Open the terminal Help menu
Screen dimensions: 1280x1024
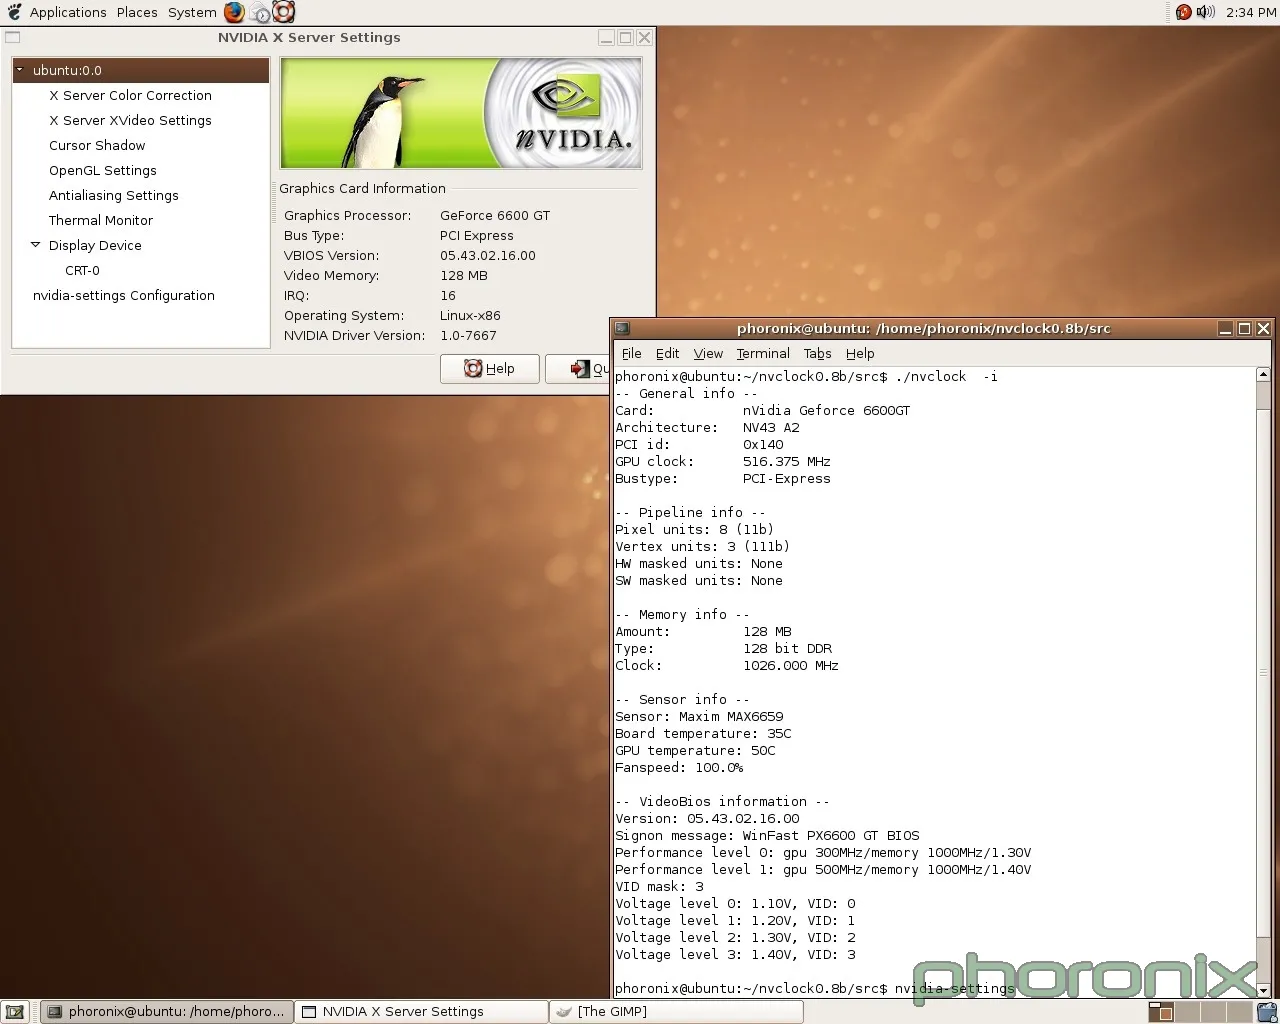[860, 353]
